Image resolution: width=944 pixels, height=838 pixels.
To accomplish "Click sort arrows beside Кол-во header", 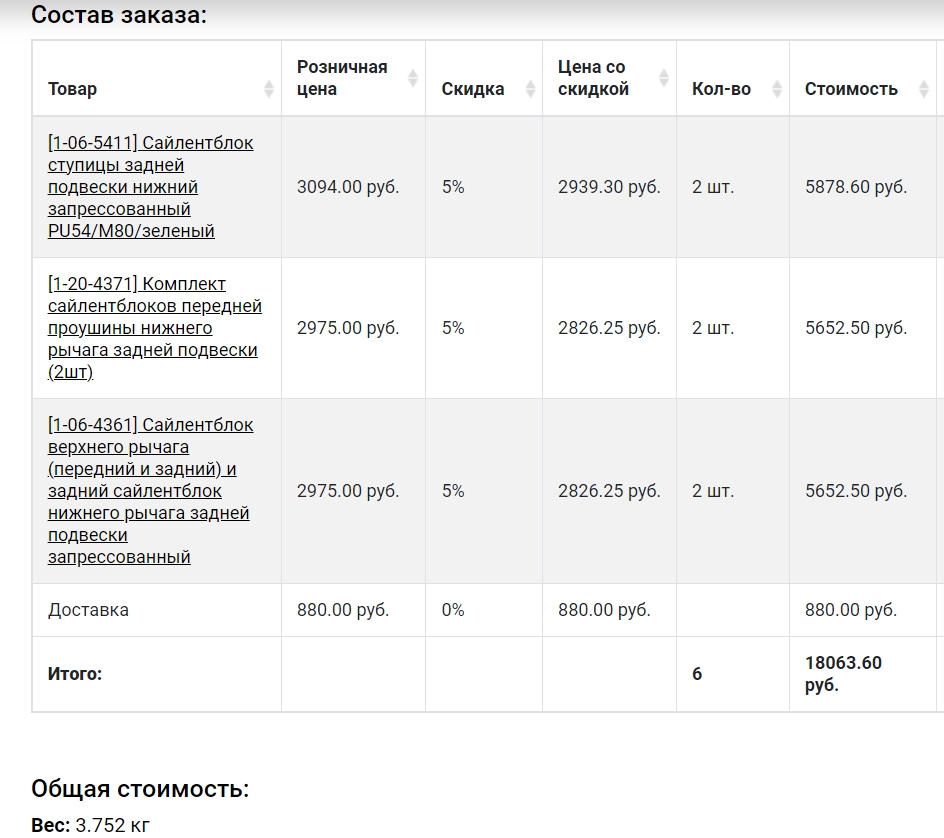I will [x=776, y=89].
